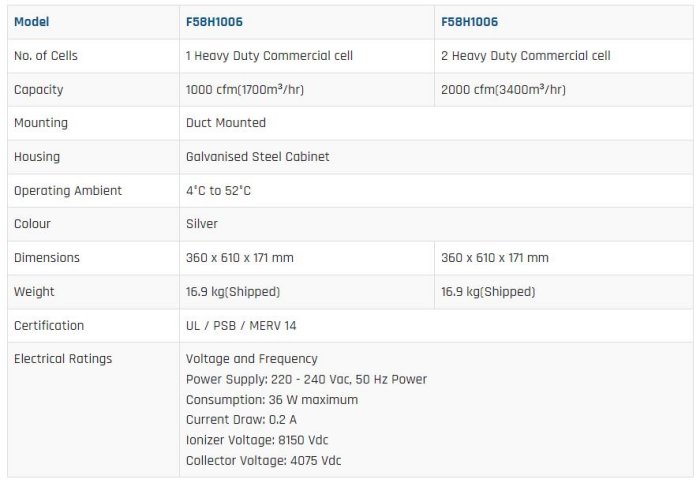Click the 2000 cfm capacity value
Viewport: 700px width, 483px height.
click(503, 89)
